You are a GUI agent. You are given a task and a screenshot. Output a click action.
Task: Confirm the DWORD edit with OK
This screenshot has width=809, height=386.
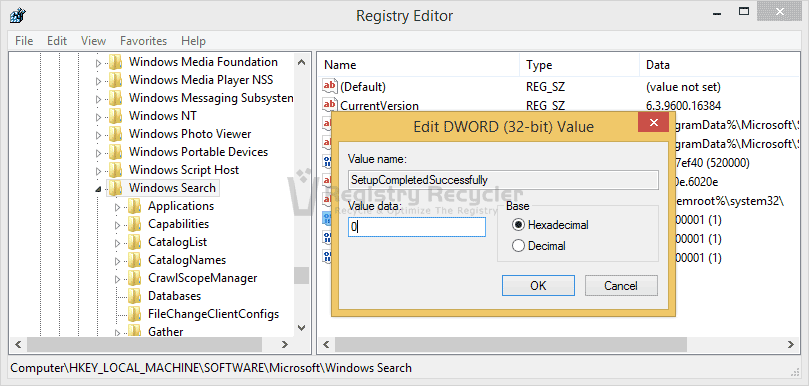538,285
